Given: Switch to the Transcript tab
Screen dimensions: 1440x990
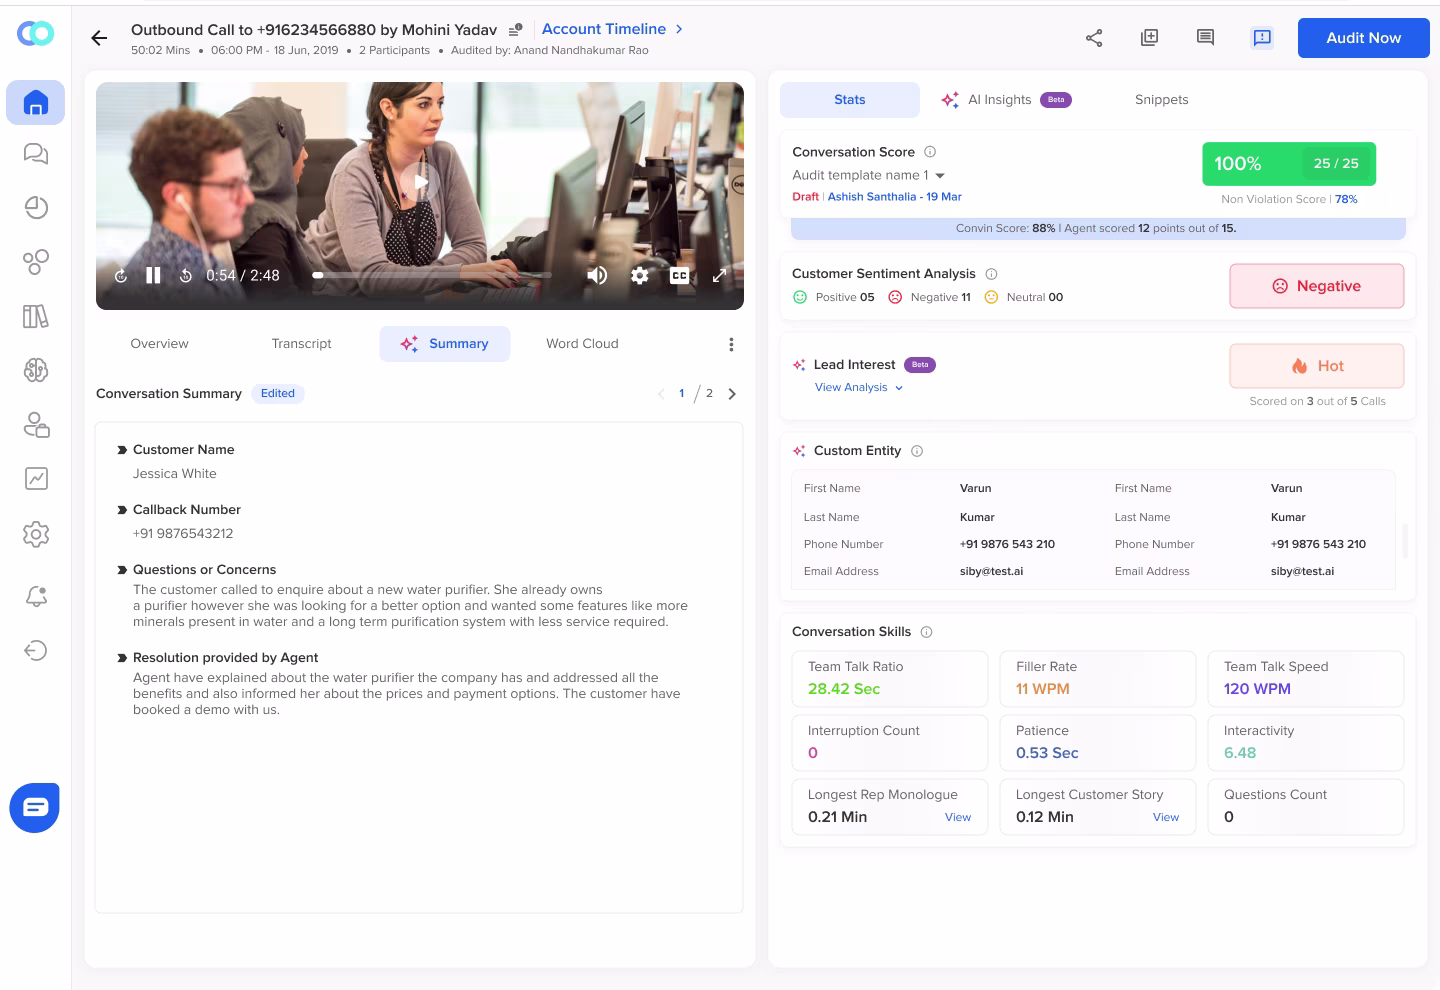Looking at the screenshot, I should 301,343.
